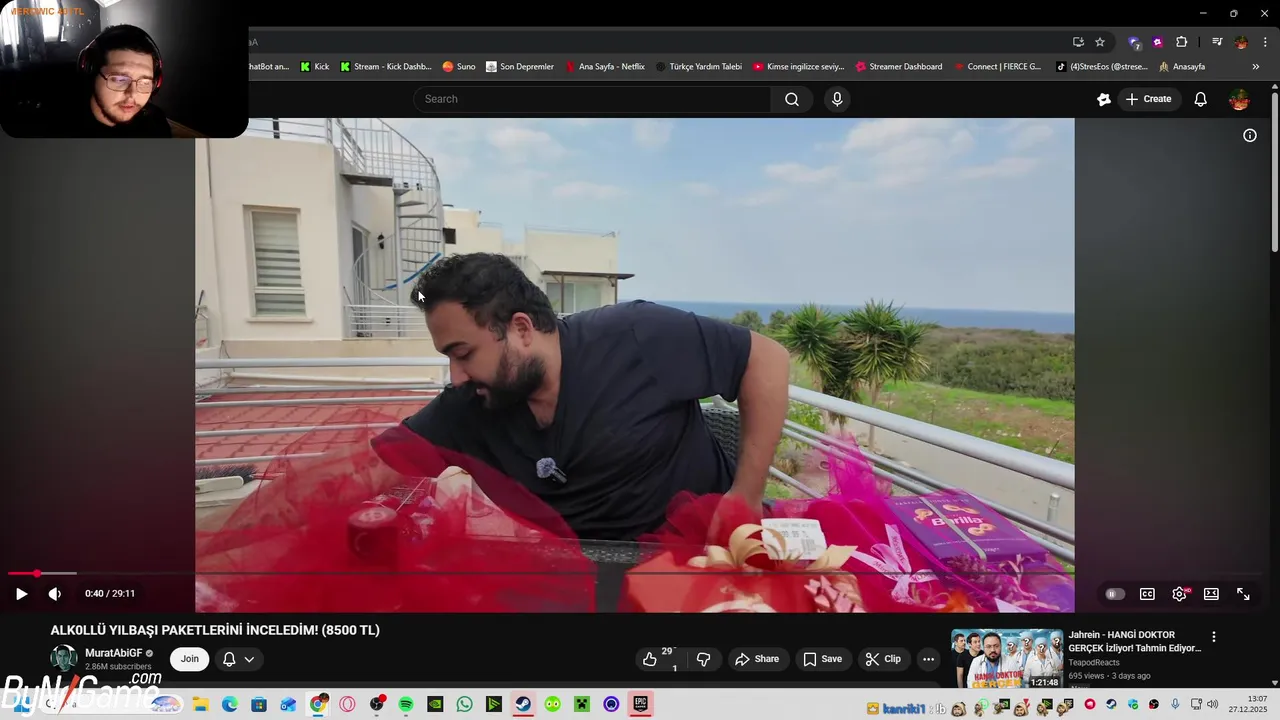Open the Anasayfa bookmark

coord(1181,67)
